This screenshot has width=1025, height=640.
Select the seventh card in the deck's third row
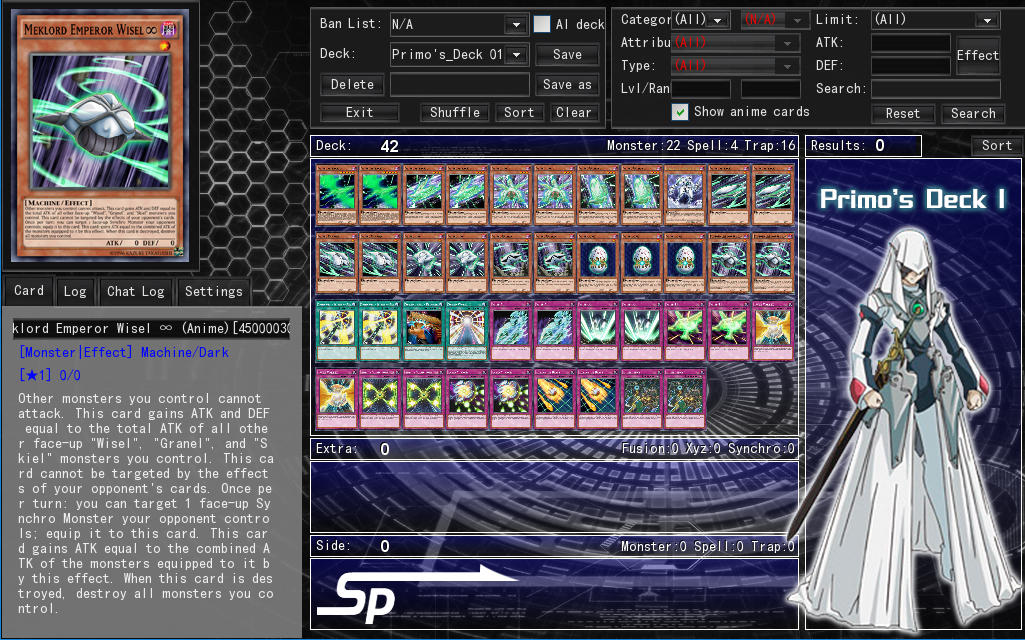coord(598,330)
